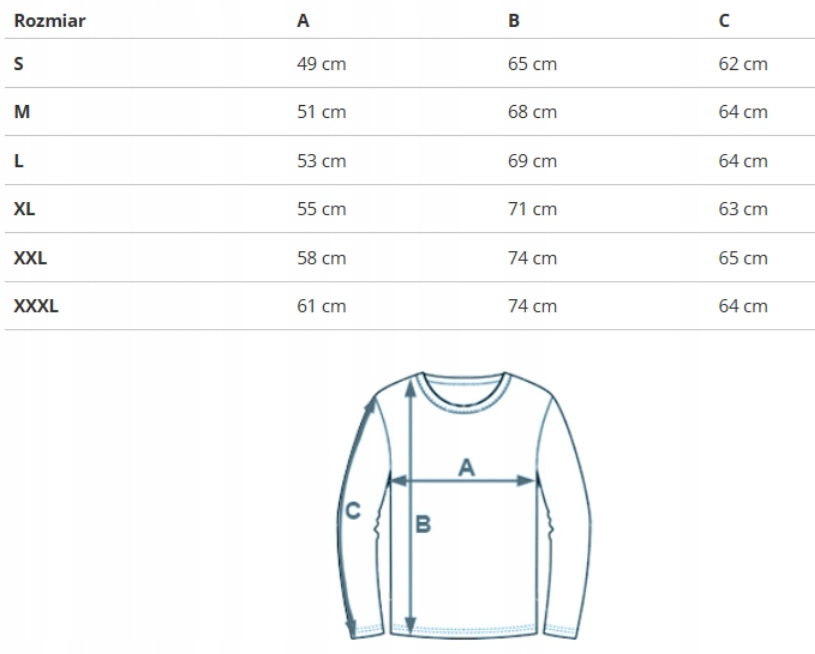Select the XXXL size row label
Screen dimensions: 815x654
click(x=36, y=306)
